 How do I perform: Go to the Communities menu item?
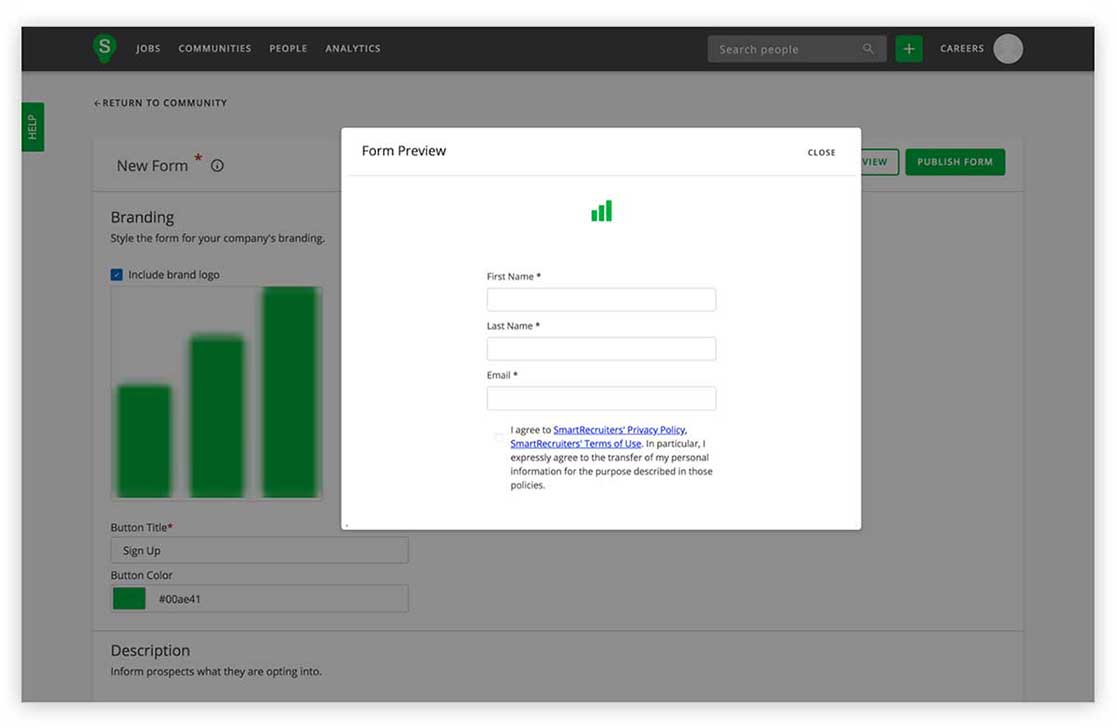coord(215,49)
